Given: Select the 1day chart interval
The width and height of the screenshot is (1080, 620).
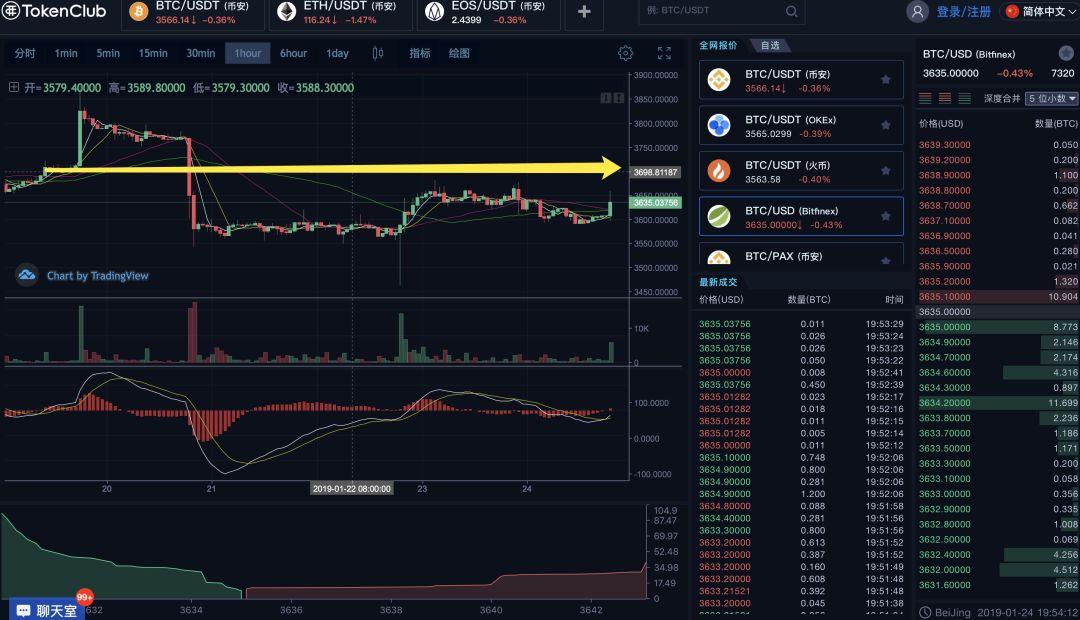Looking at the screenshot, I should click(x=338, y=53).
